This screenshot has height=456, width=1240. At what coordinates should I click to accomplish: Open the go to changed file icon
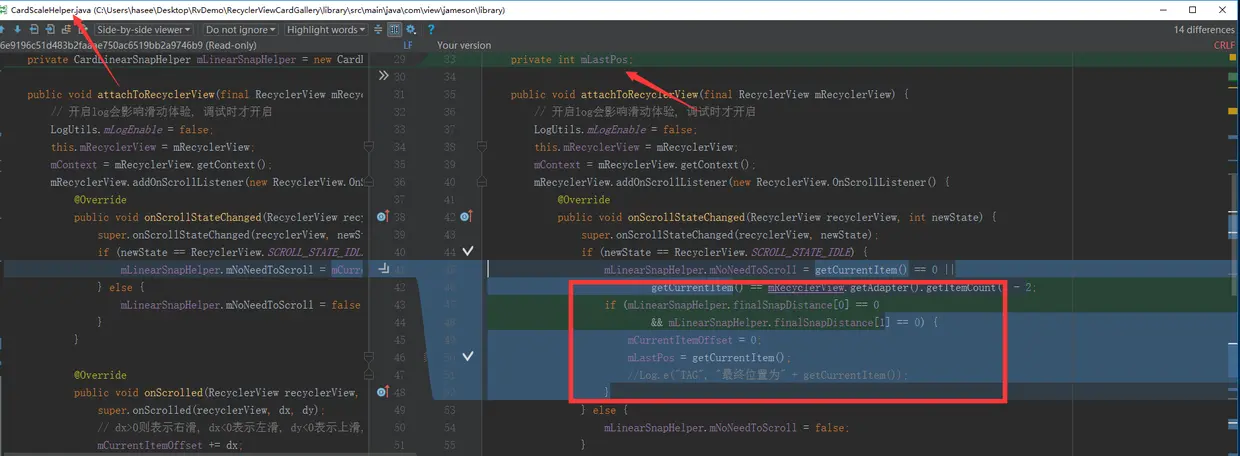point(66,30)
